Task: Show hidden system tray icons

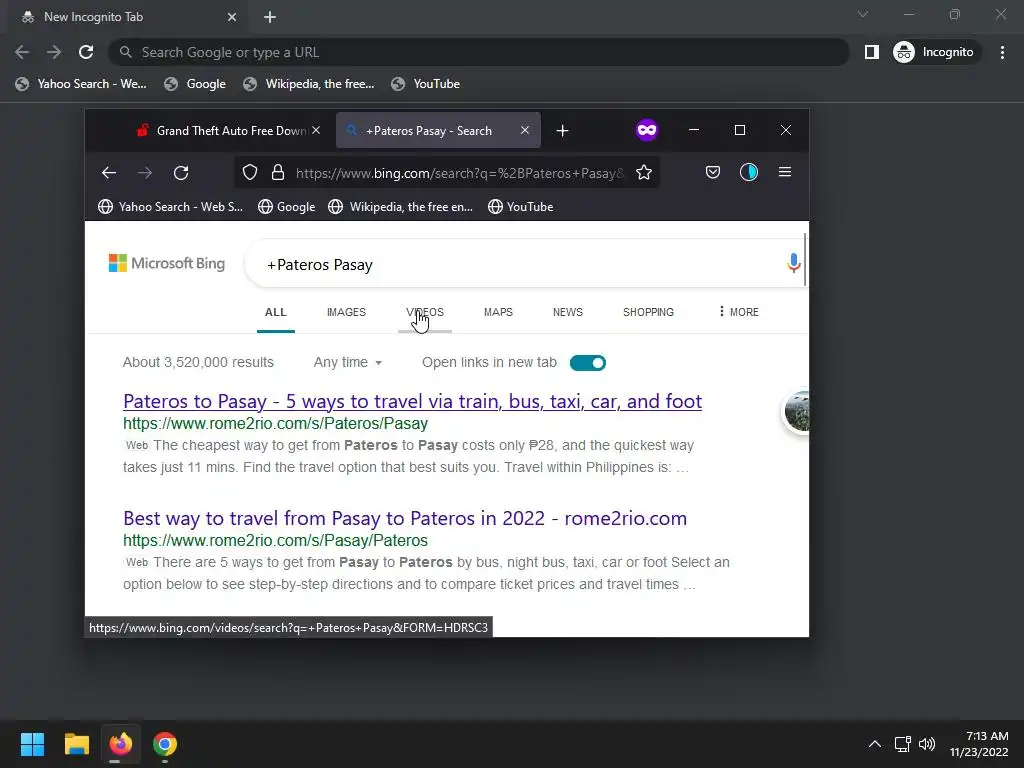Action: pyautogui.click(x=874, y=744)
